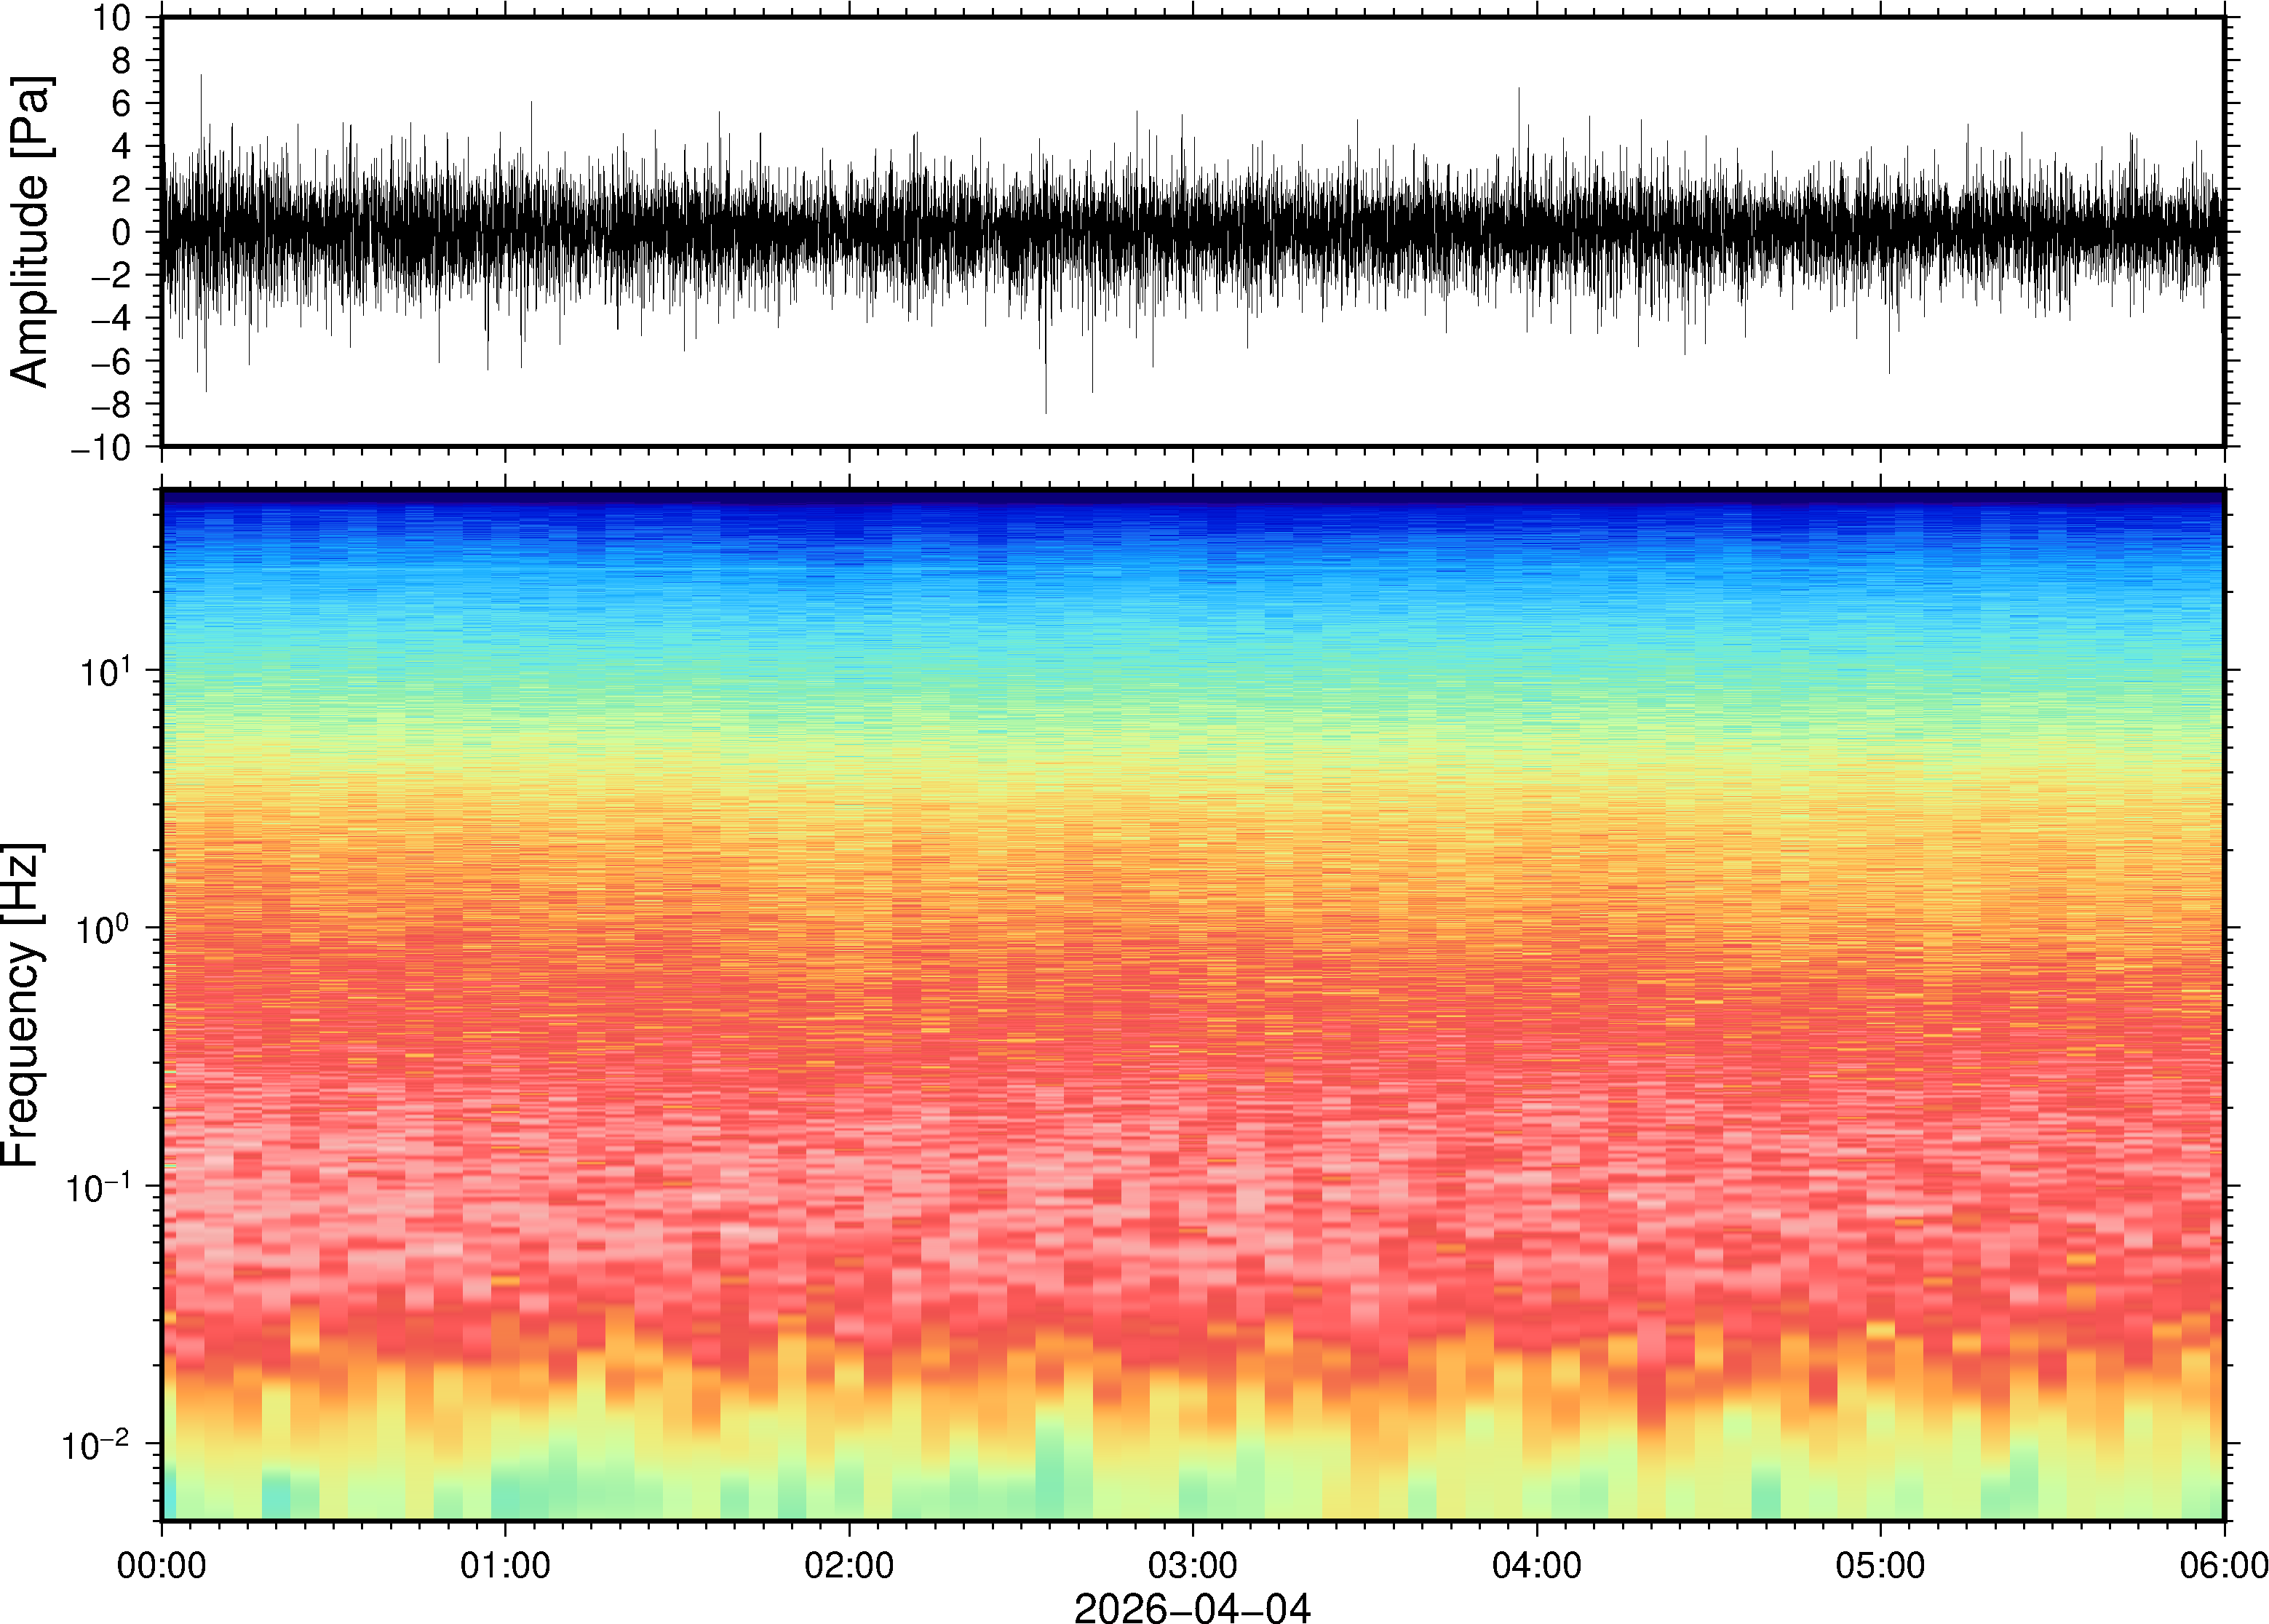Click the -8 amplitude tick label
Viewport: 2269px width, 1624px height.
click(x=110, y=405)
